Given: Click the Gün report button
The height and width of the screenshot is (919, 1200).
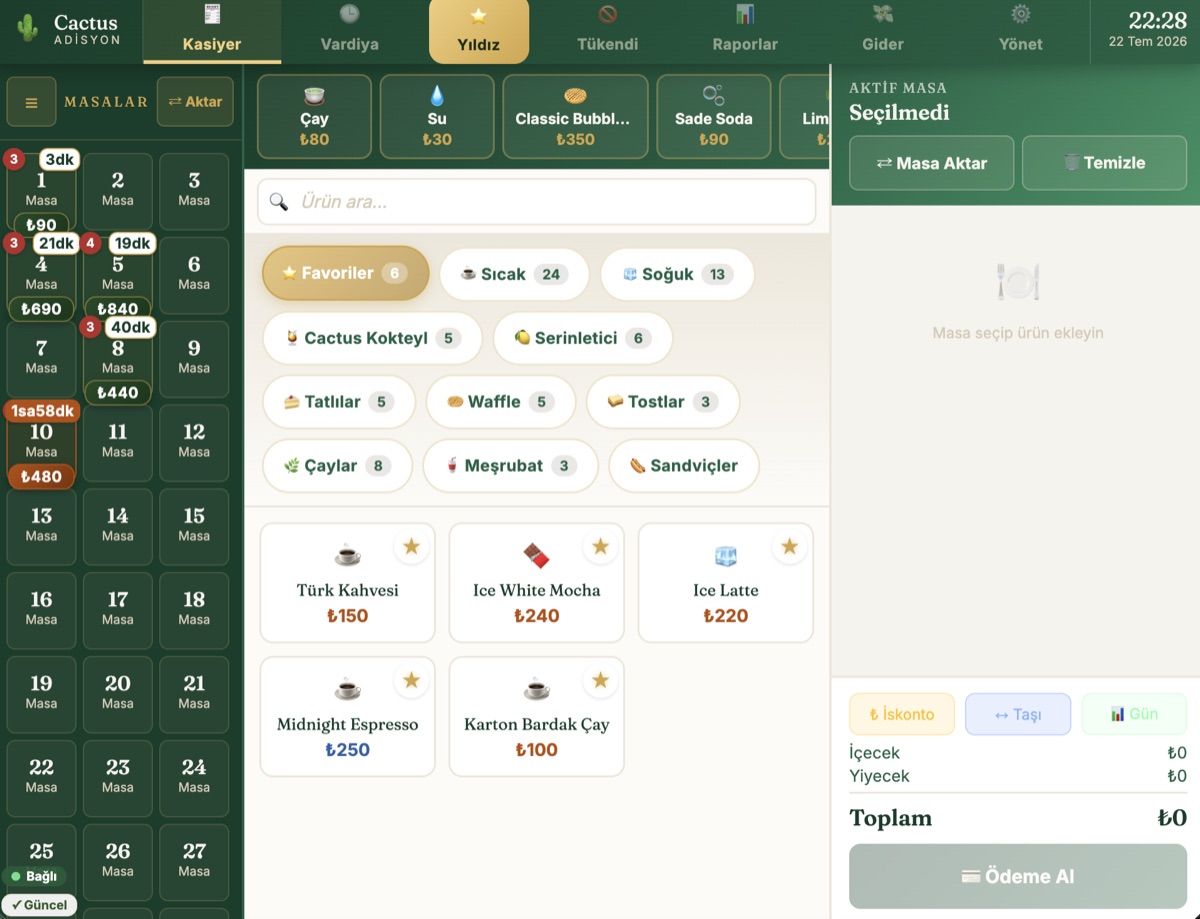Looking at the screenshot, I should (1134, 714).
